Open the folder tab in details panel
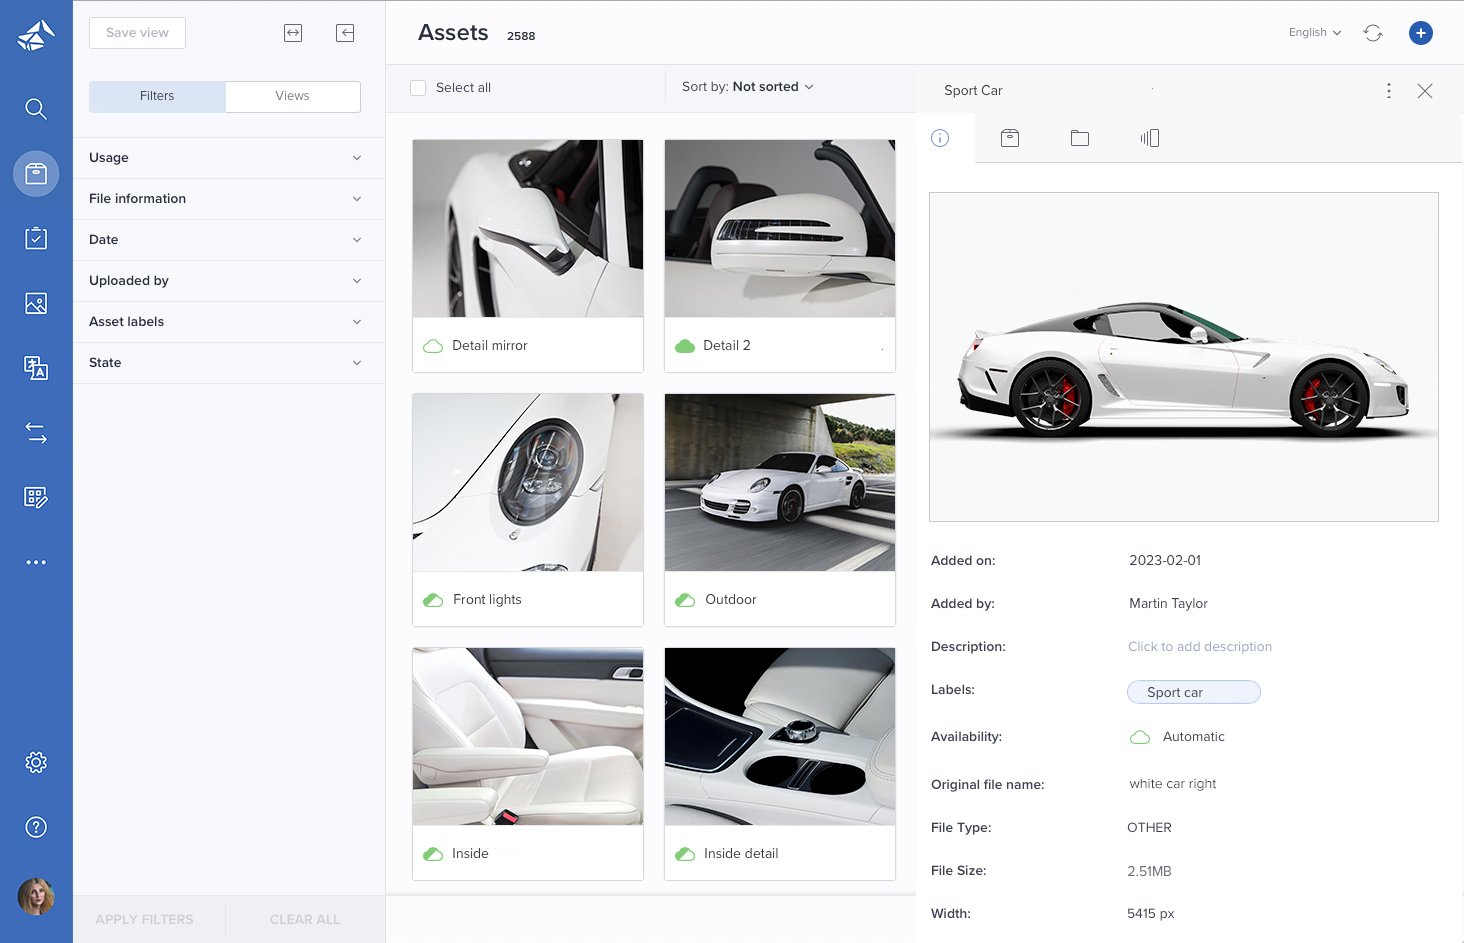The image size is (1464, 943). click(1079, 138)
